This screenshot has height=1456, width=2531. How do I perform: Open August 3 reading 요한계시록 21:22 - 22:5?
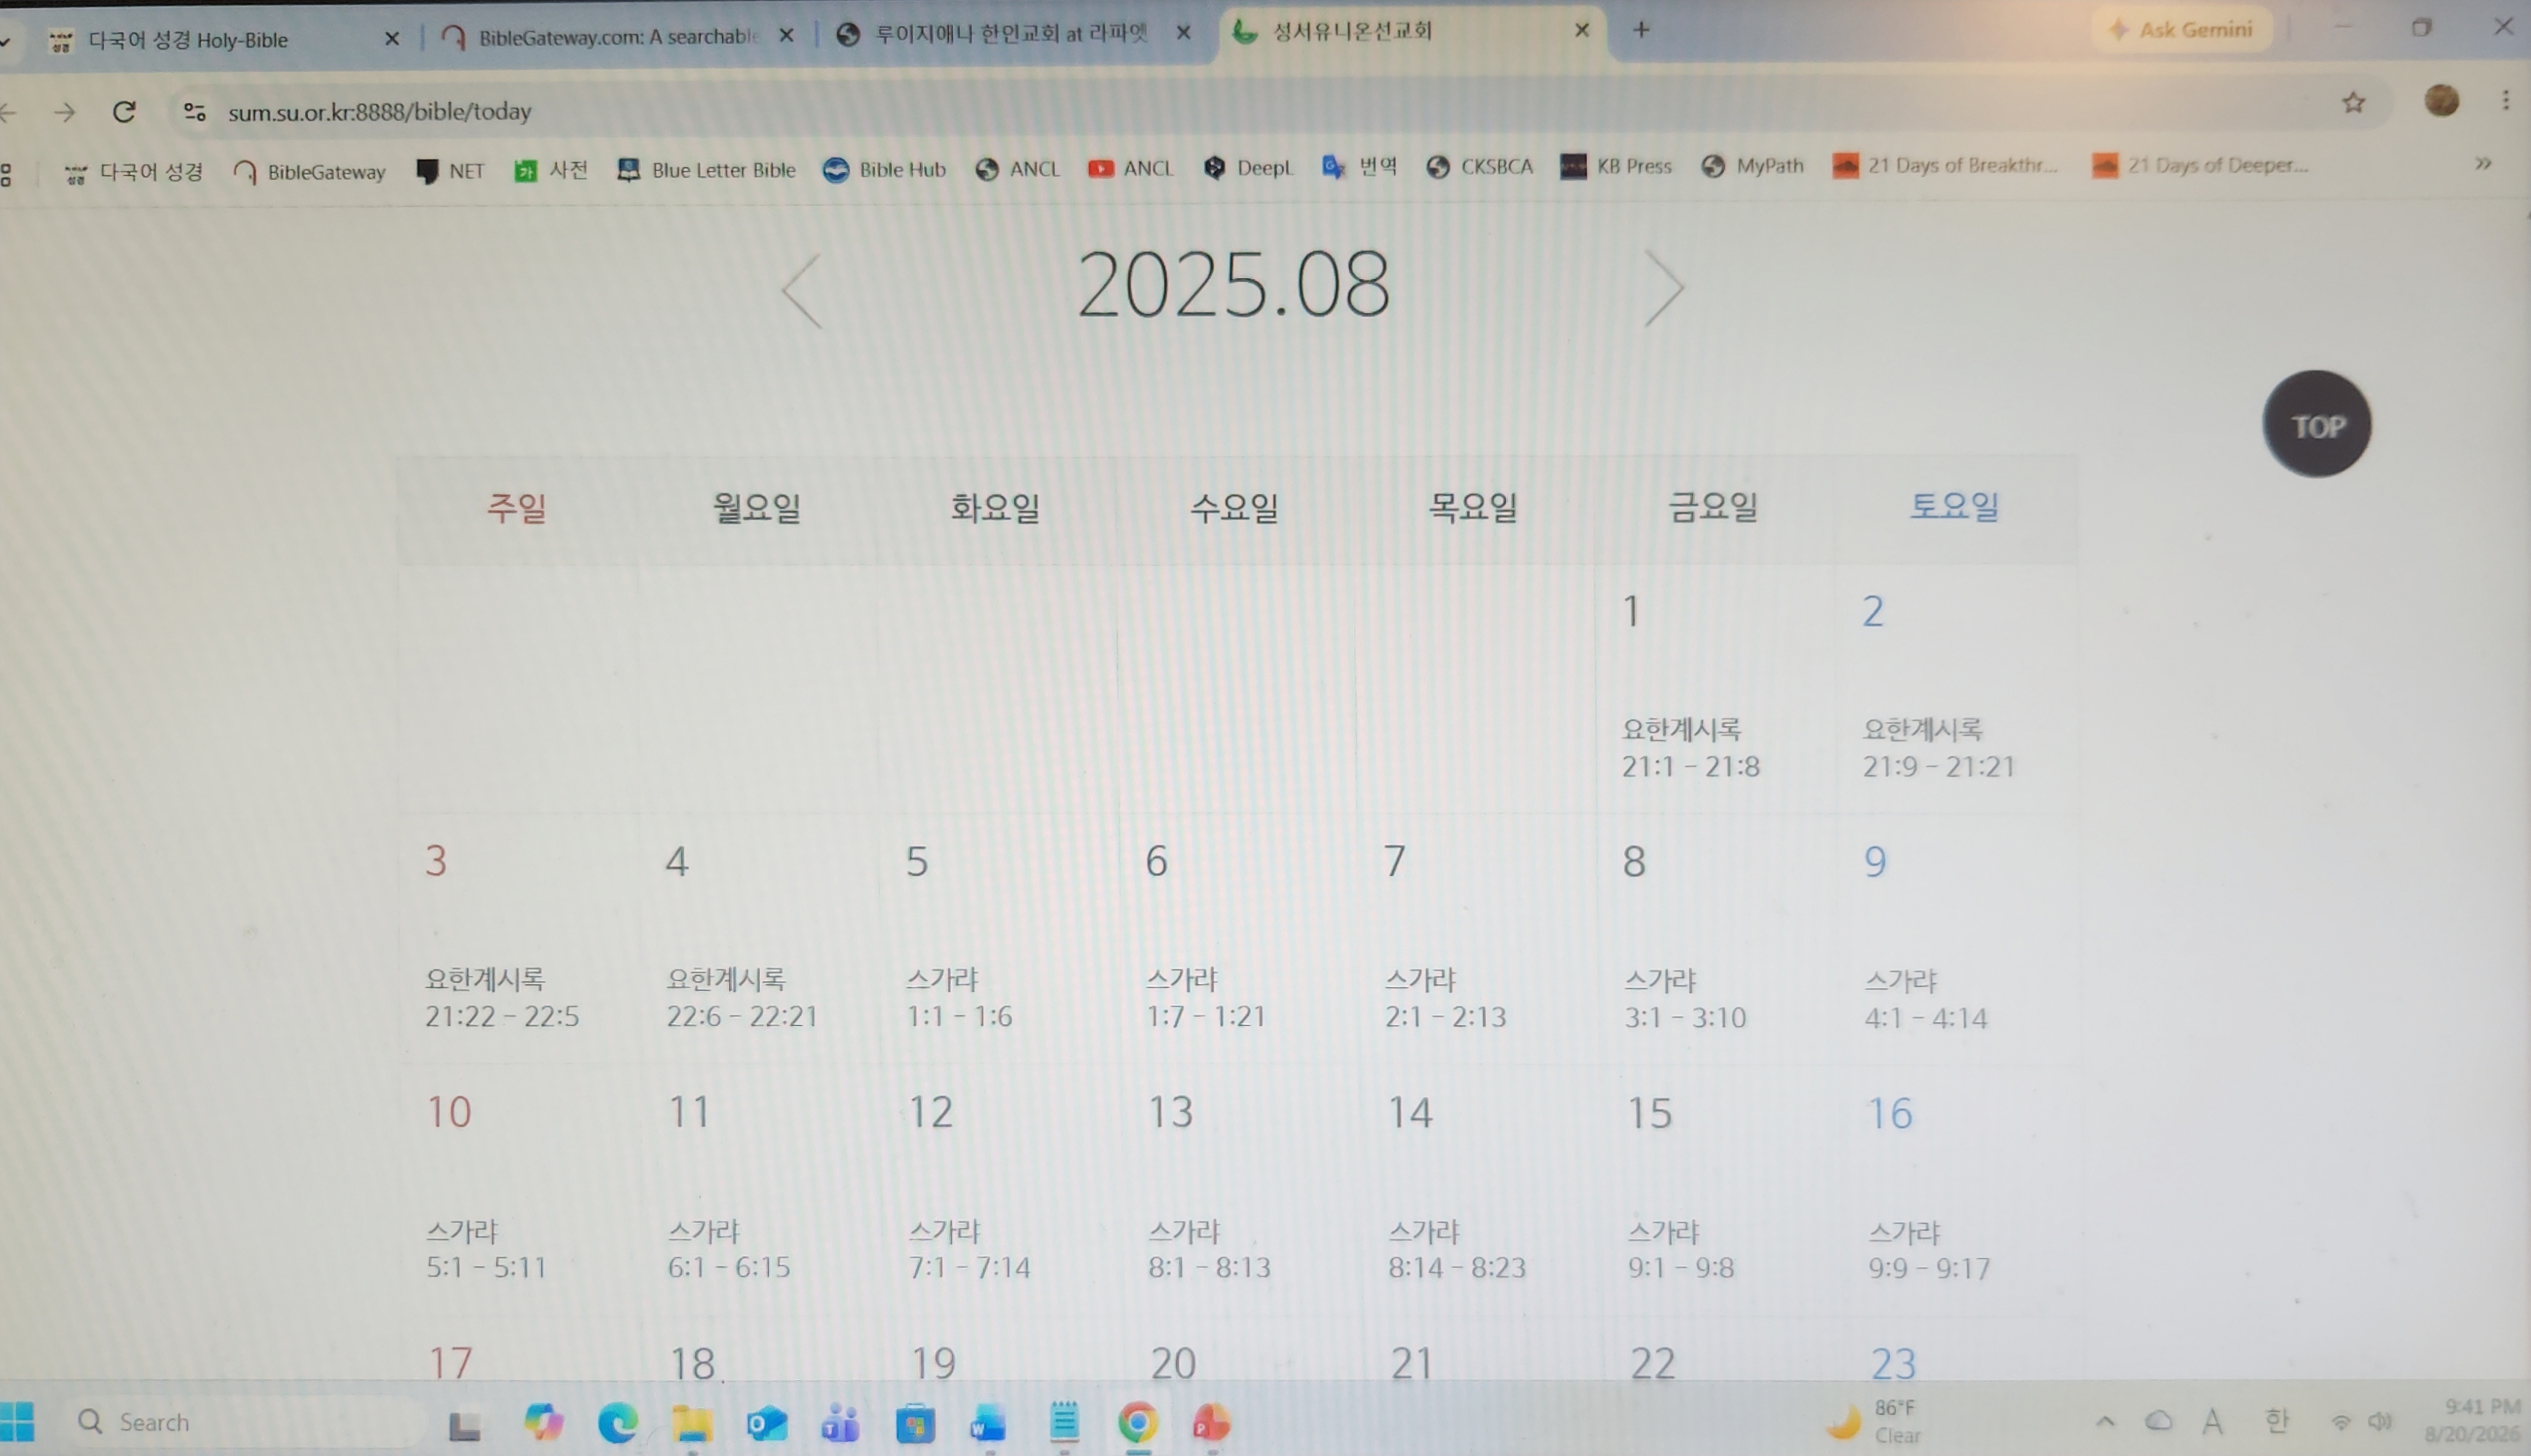tap(502, 997)
